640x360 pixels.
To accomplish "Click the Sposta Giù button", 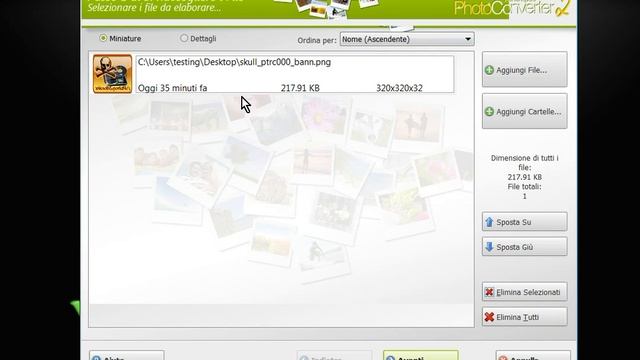I will [524, 247].
